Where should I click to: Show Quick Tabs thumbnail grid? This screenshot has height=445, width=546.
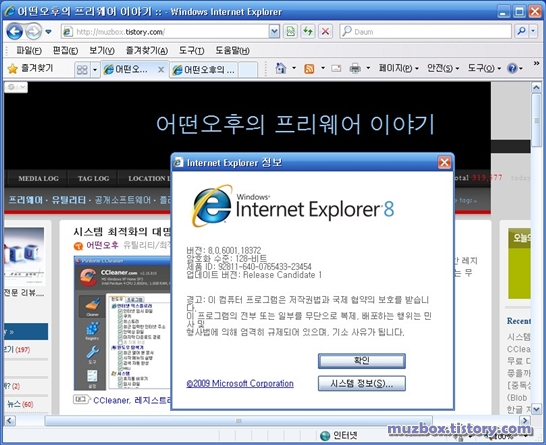point(82,70)
